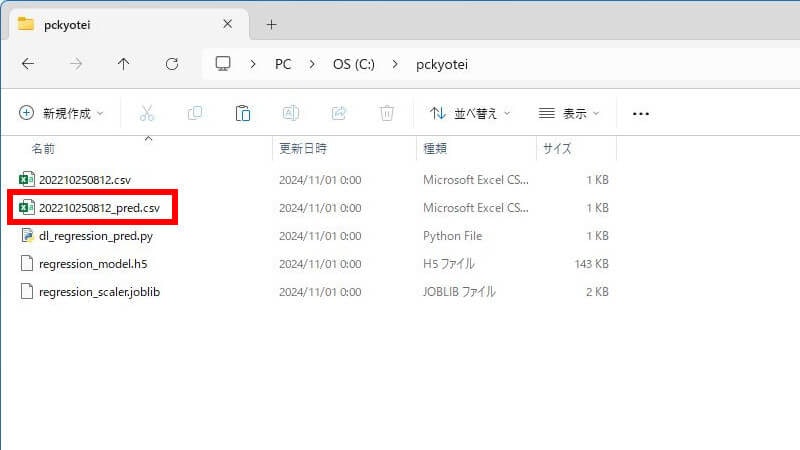Expand chevron after the monitor icon

pyautogui.click(x=253, y=64)
